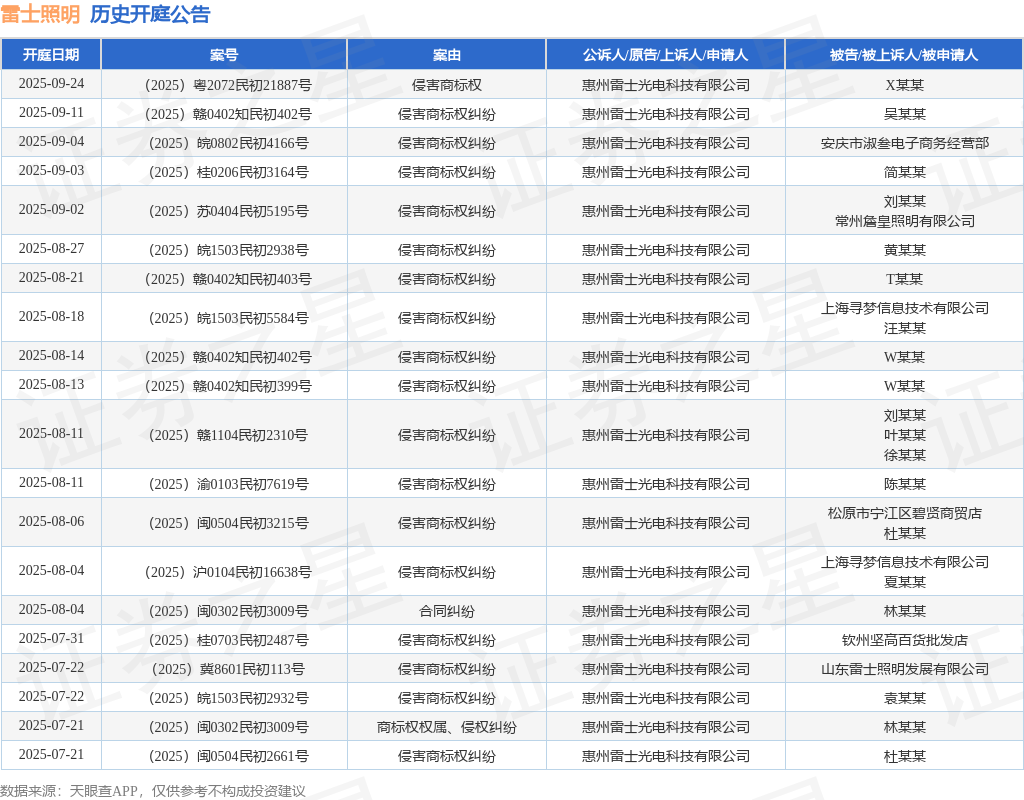Select the 被告/被上诉人/被申请人 header
This screenshot has height=800, width=1024.
click(x=904, y=55)
